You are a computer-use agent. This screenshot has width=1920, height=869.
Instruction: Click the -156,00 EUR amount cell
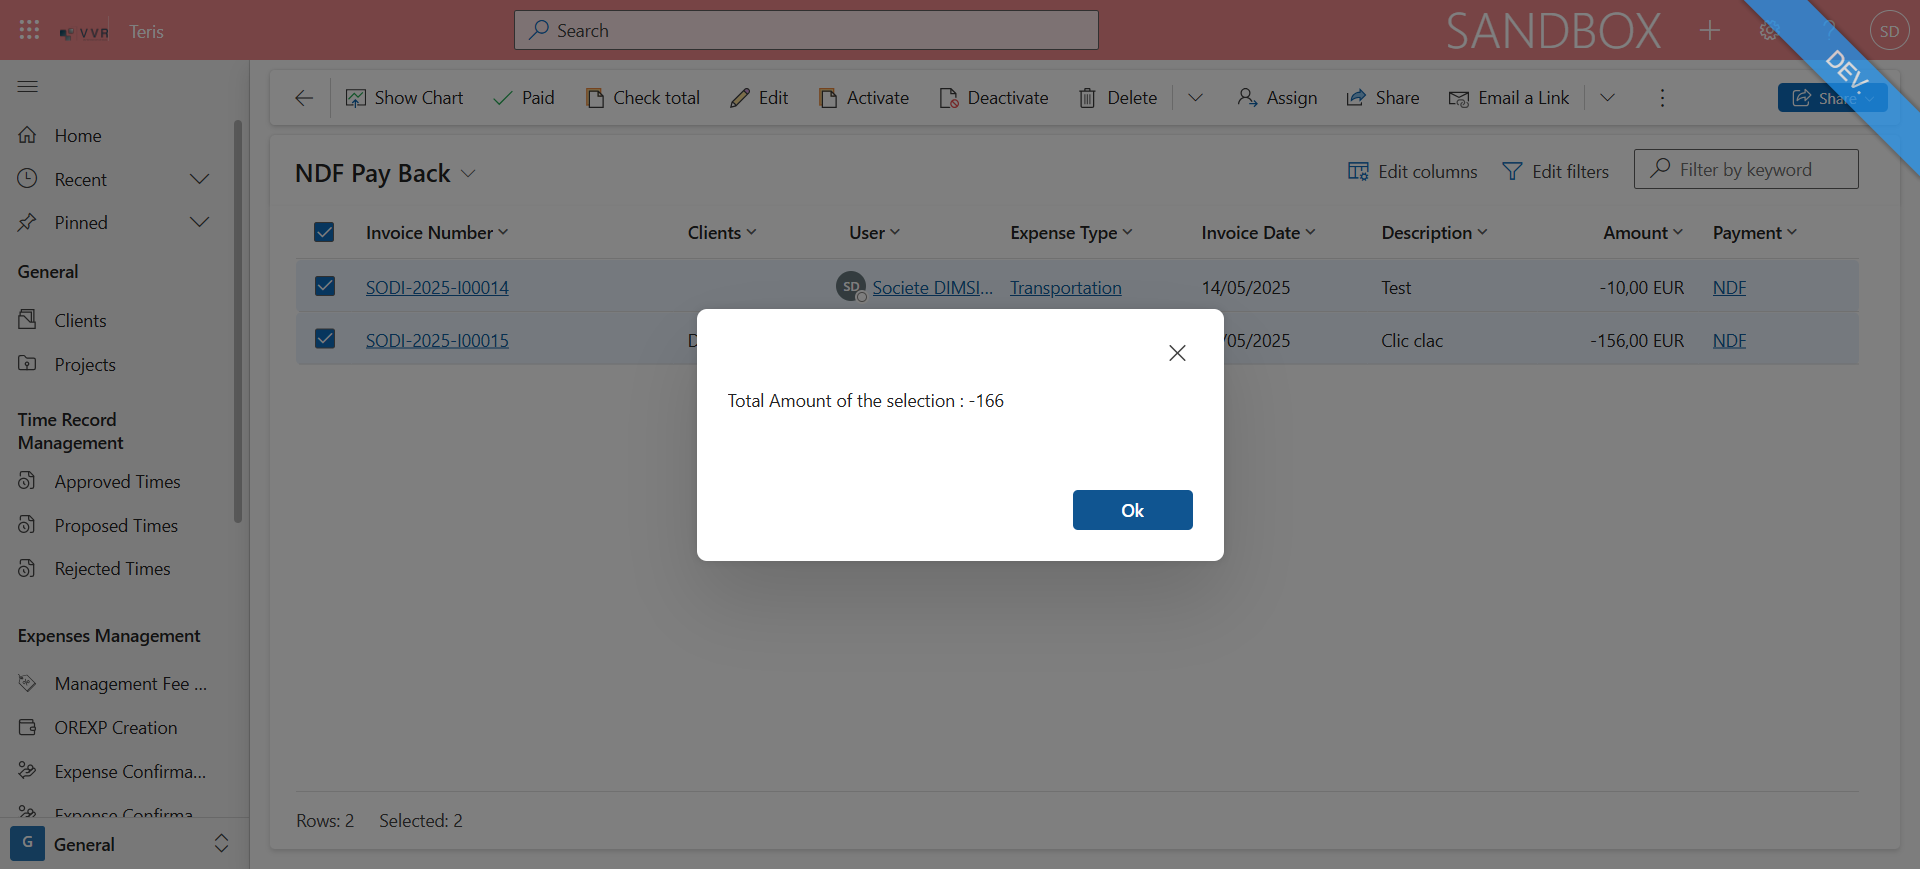tap(1637, 341)
